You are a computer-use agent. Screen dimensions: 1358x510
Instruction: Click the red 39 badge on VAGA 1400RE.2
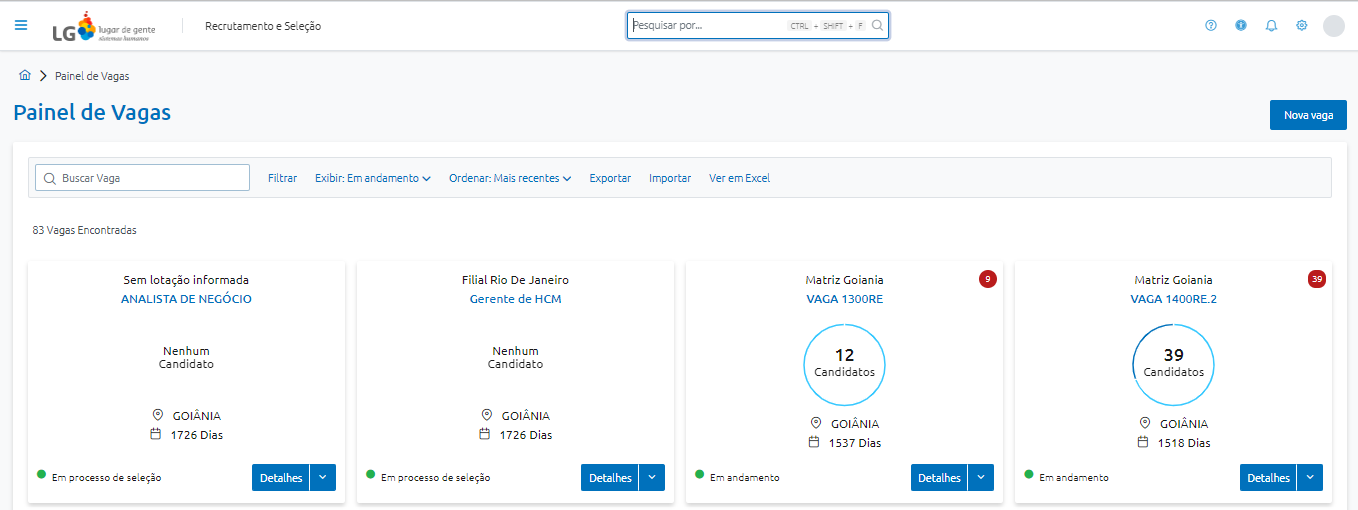click(1316, 279)
